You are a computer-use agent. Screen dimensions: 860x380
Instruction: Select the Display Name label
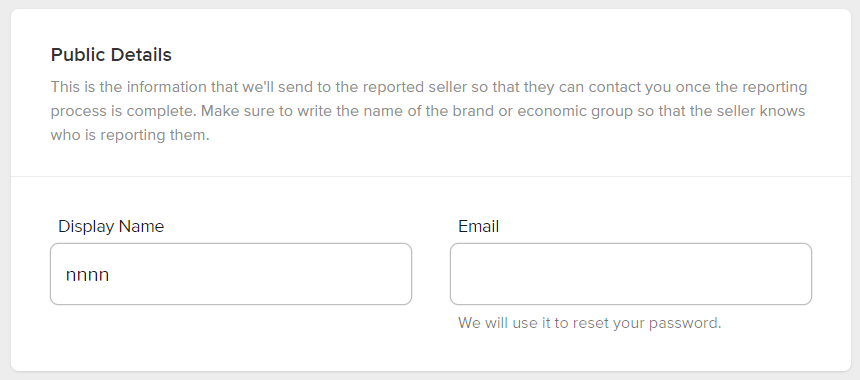click(111, 226)
